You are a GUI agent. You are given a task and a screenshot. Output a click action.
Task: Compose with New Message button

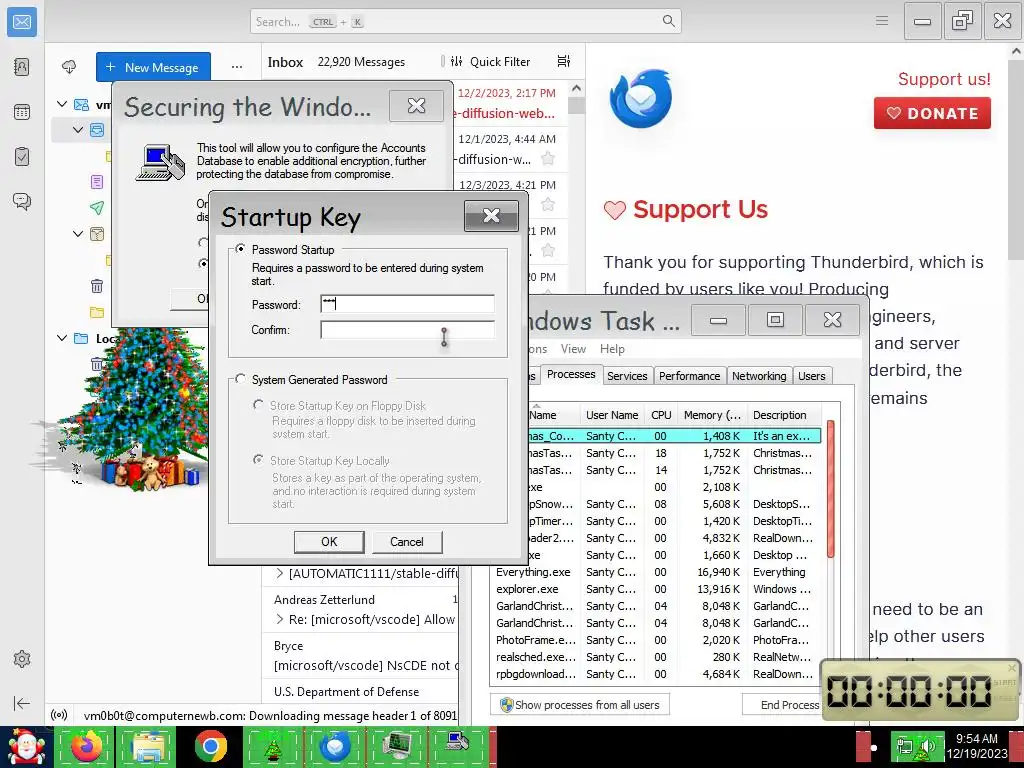pos(153,67)
